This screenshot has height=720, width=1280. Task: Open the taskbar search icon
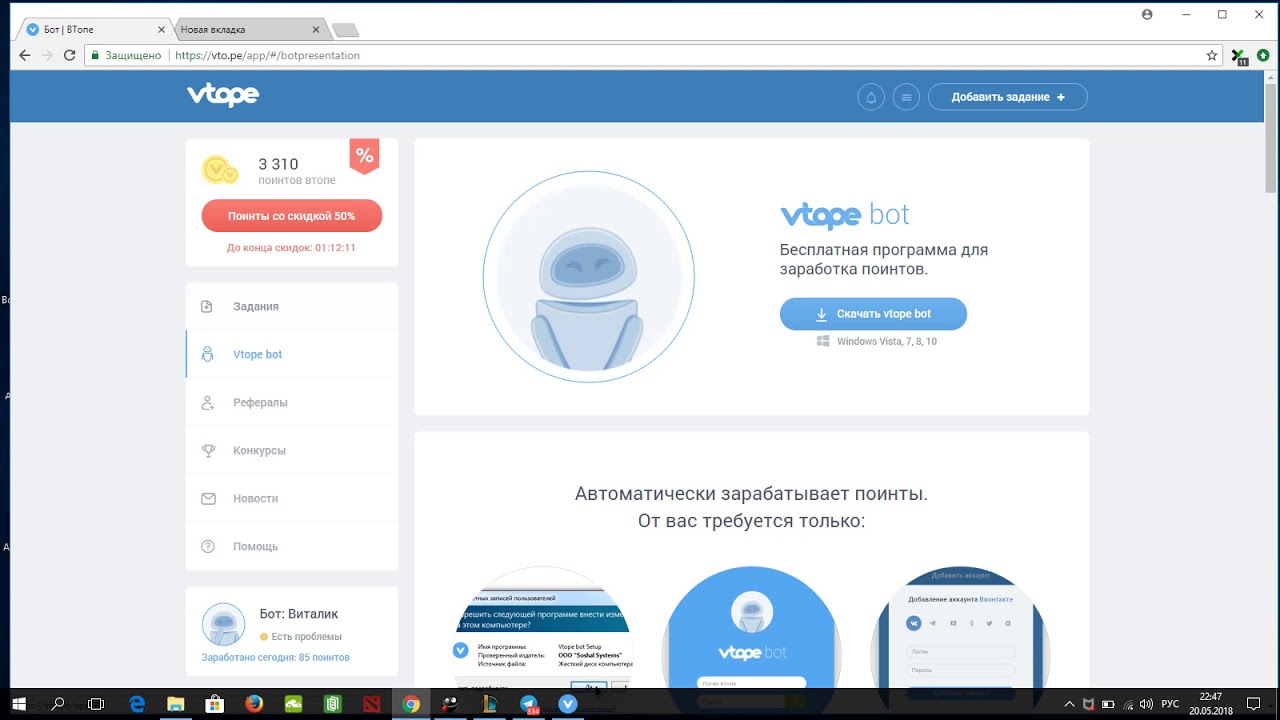[57, 704]
